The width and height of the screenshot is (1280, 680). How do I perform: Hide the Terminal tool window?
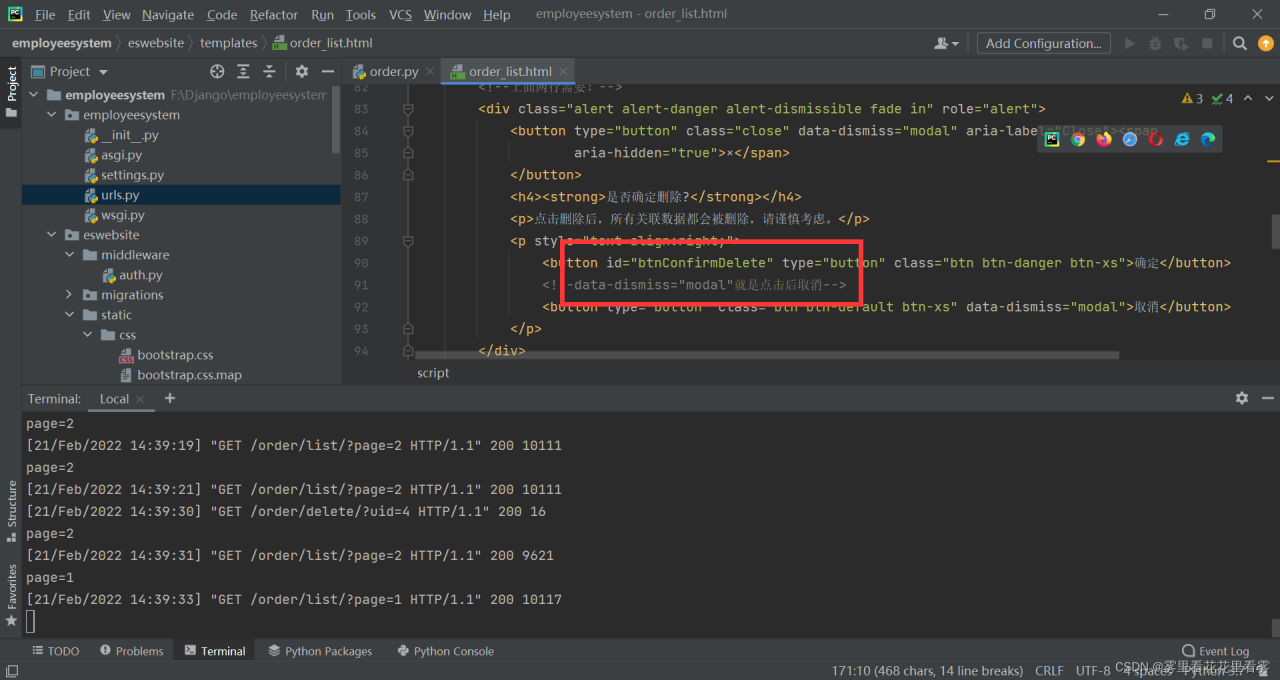[x=1267, y=398]
